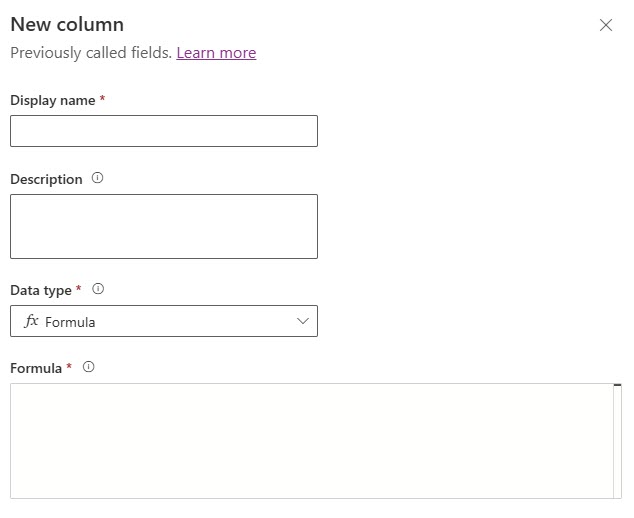Viewport: 634px width, 518px height.
Task: Click the info icon beside Formula label
Action: [88, 367]
